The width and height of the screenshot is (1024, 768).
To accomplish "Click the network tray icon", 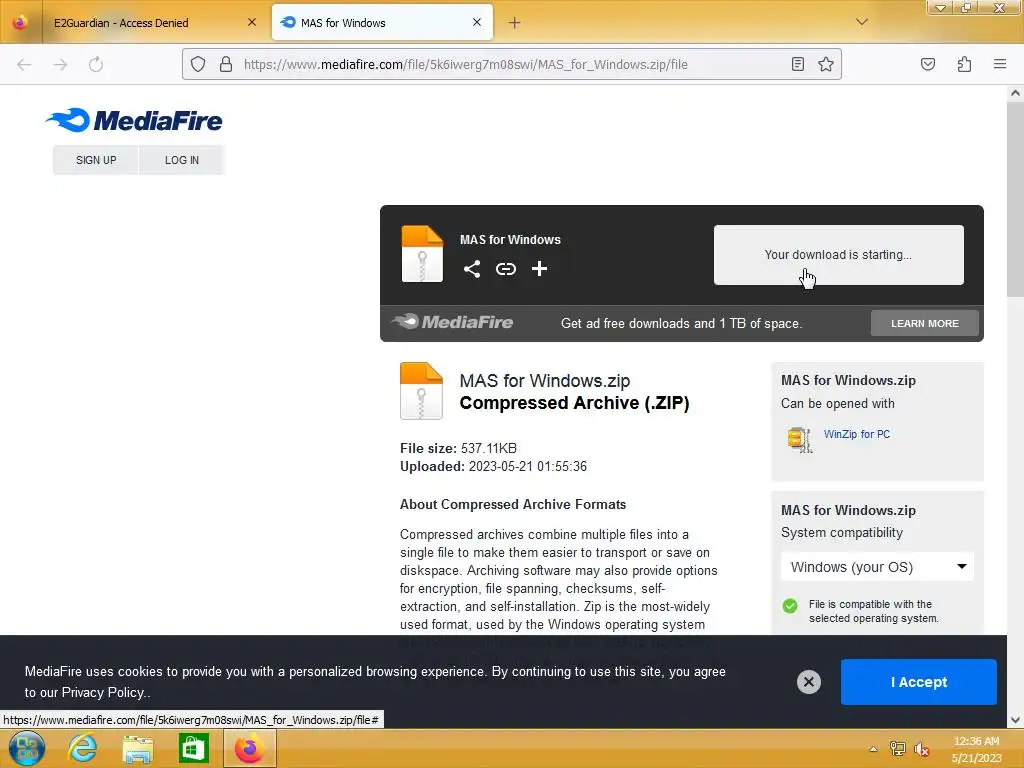I will 897,749.
